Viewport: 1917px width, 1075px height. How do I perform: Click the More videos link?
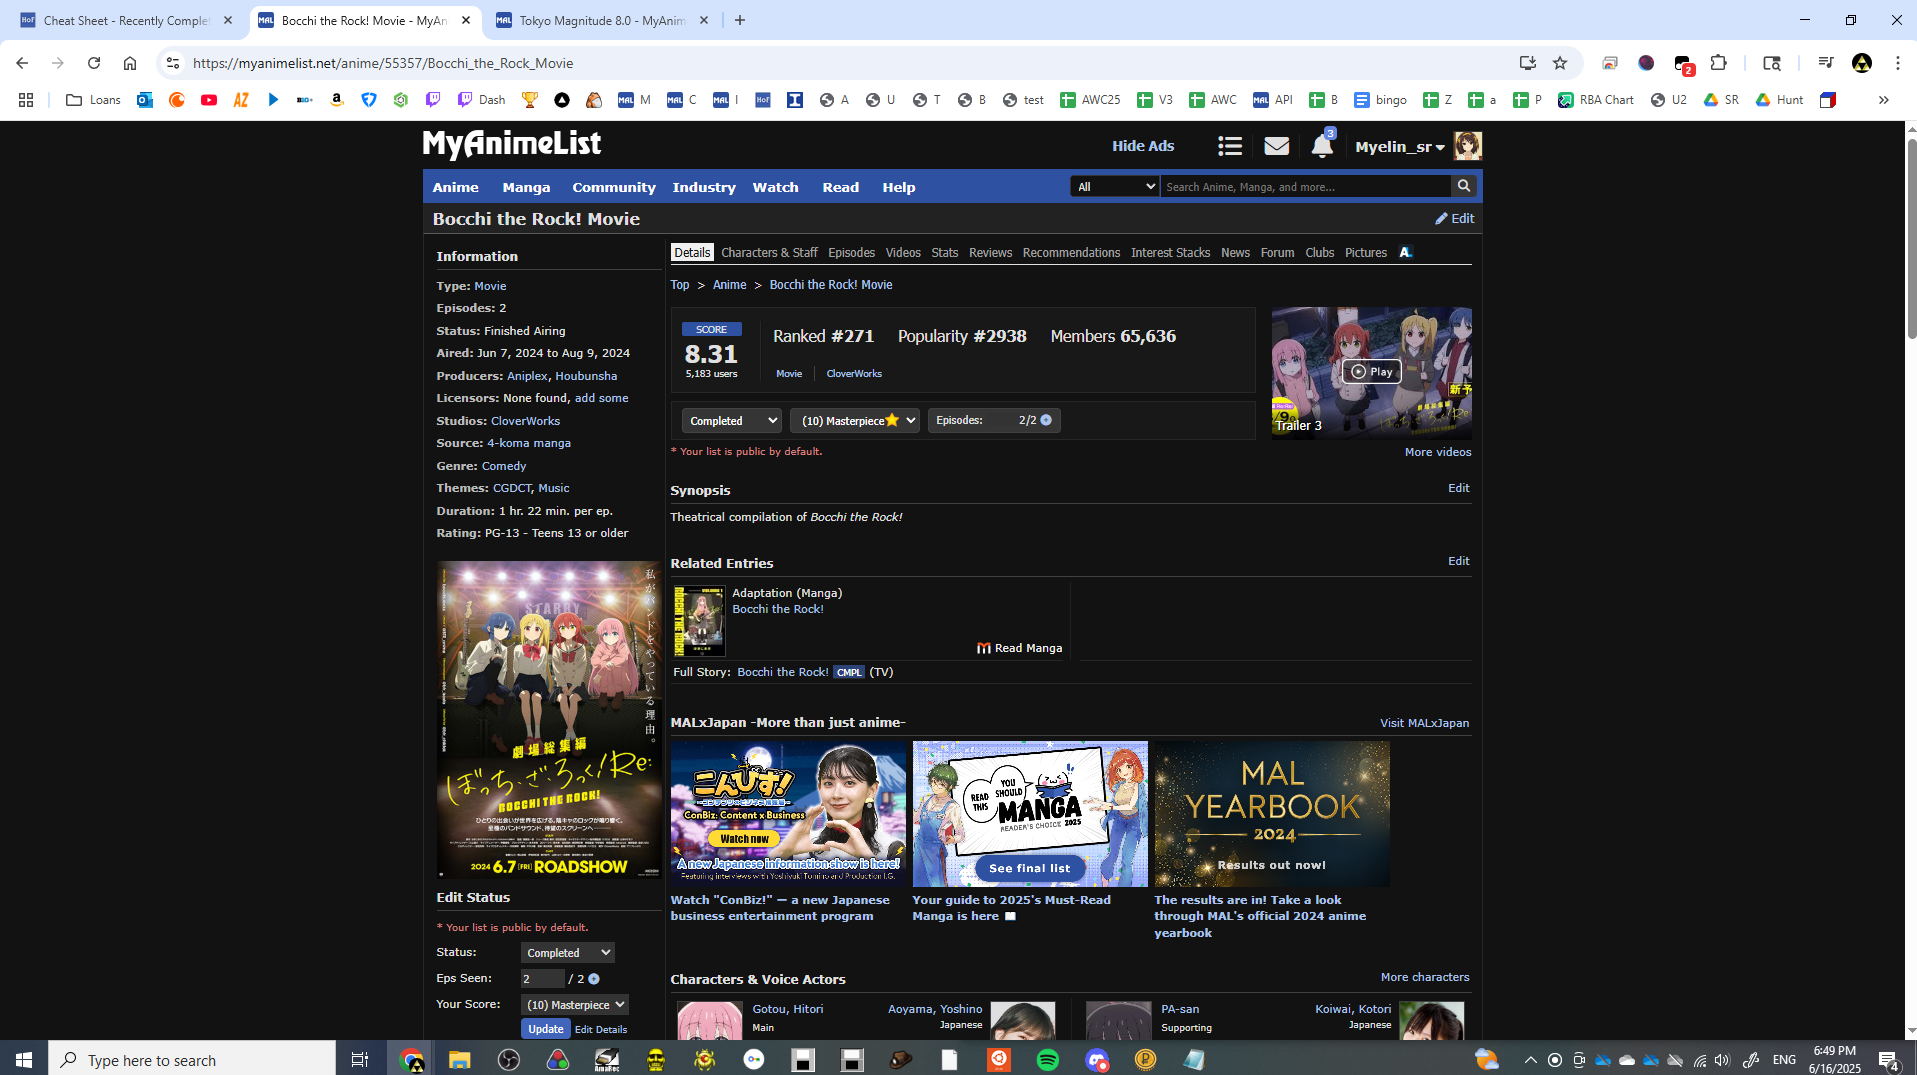click(1437, 452)
